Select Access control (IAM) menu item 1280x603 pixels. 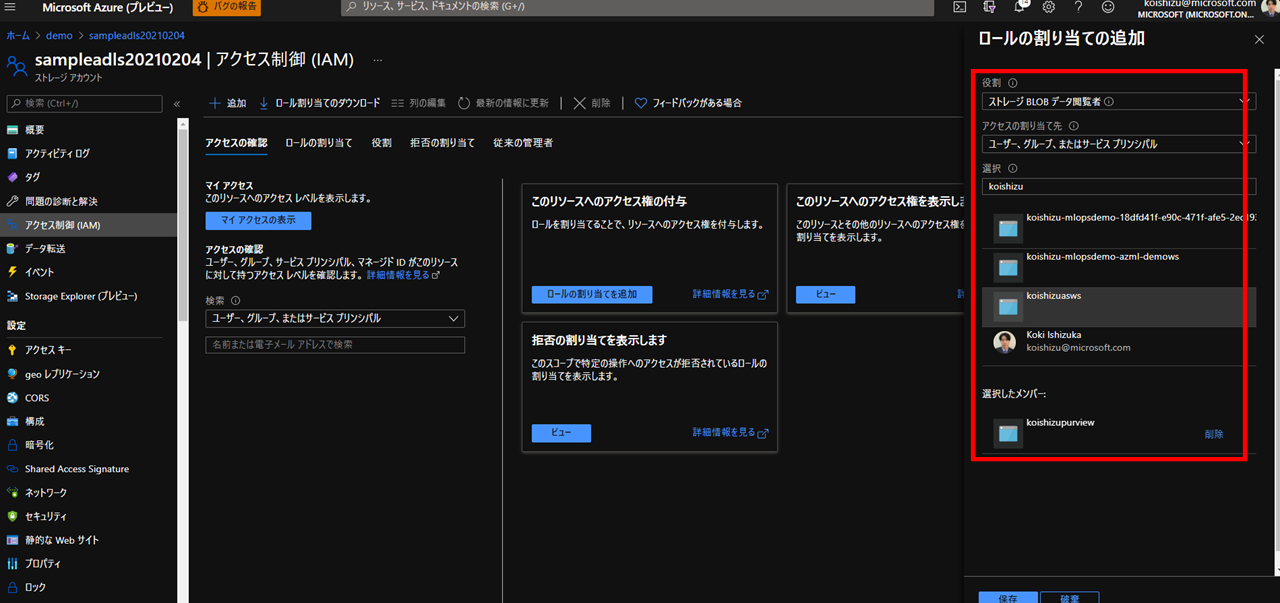pyautogui.click(x=88, y=225)
